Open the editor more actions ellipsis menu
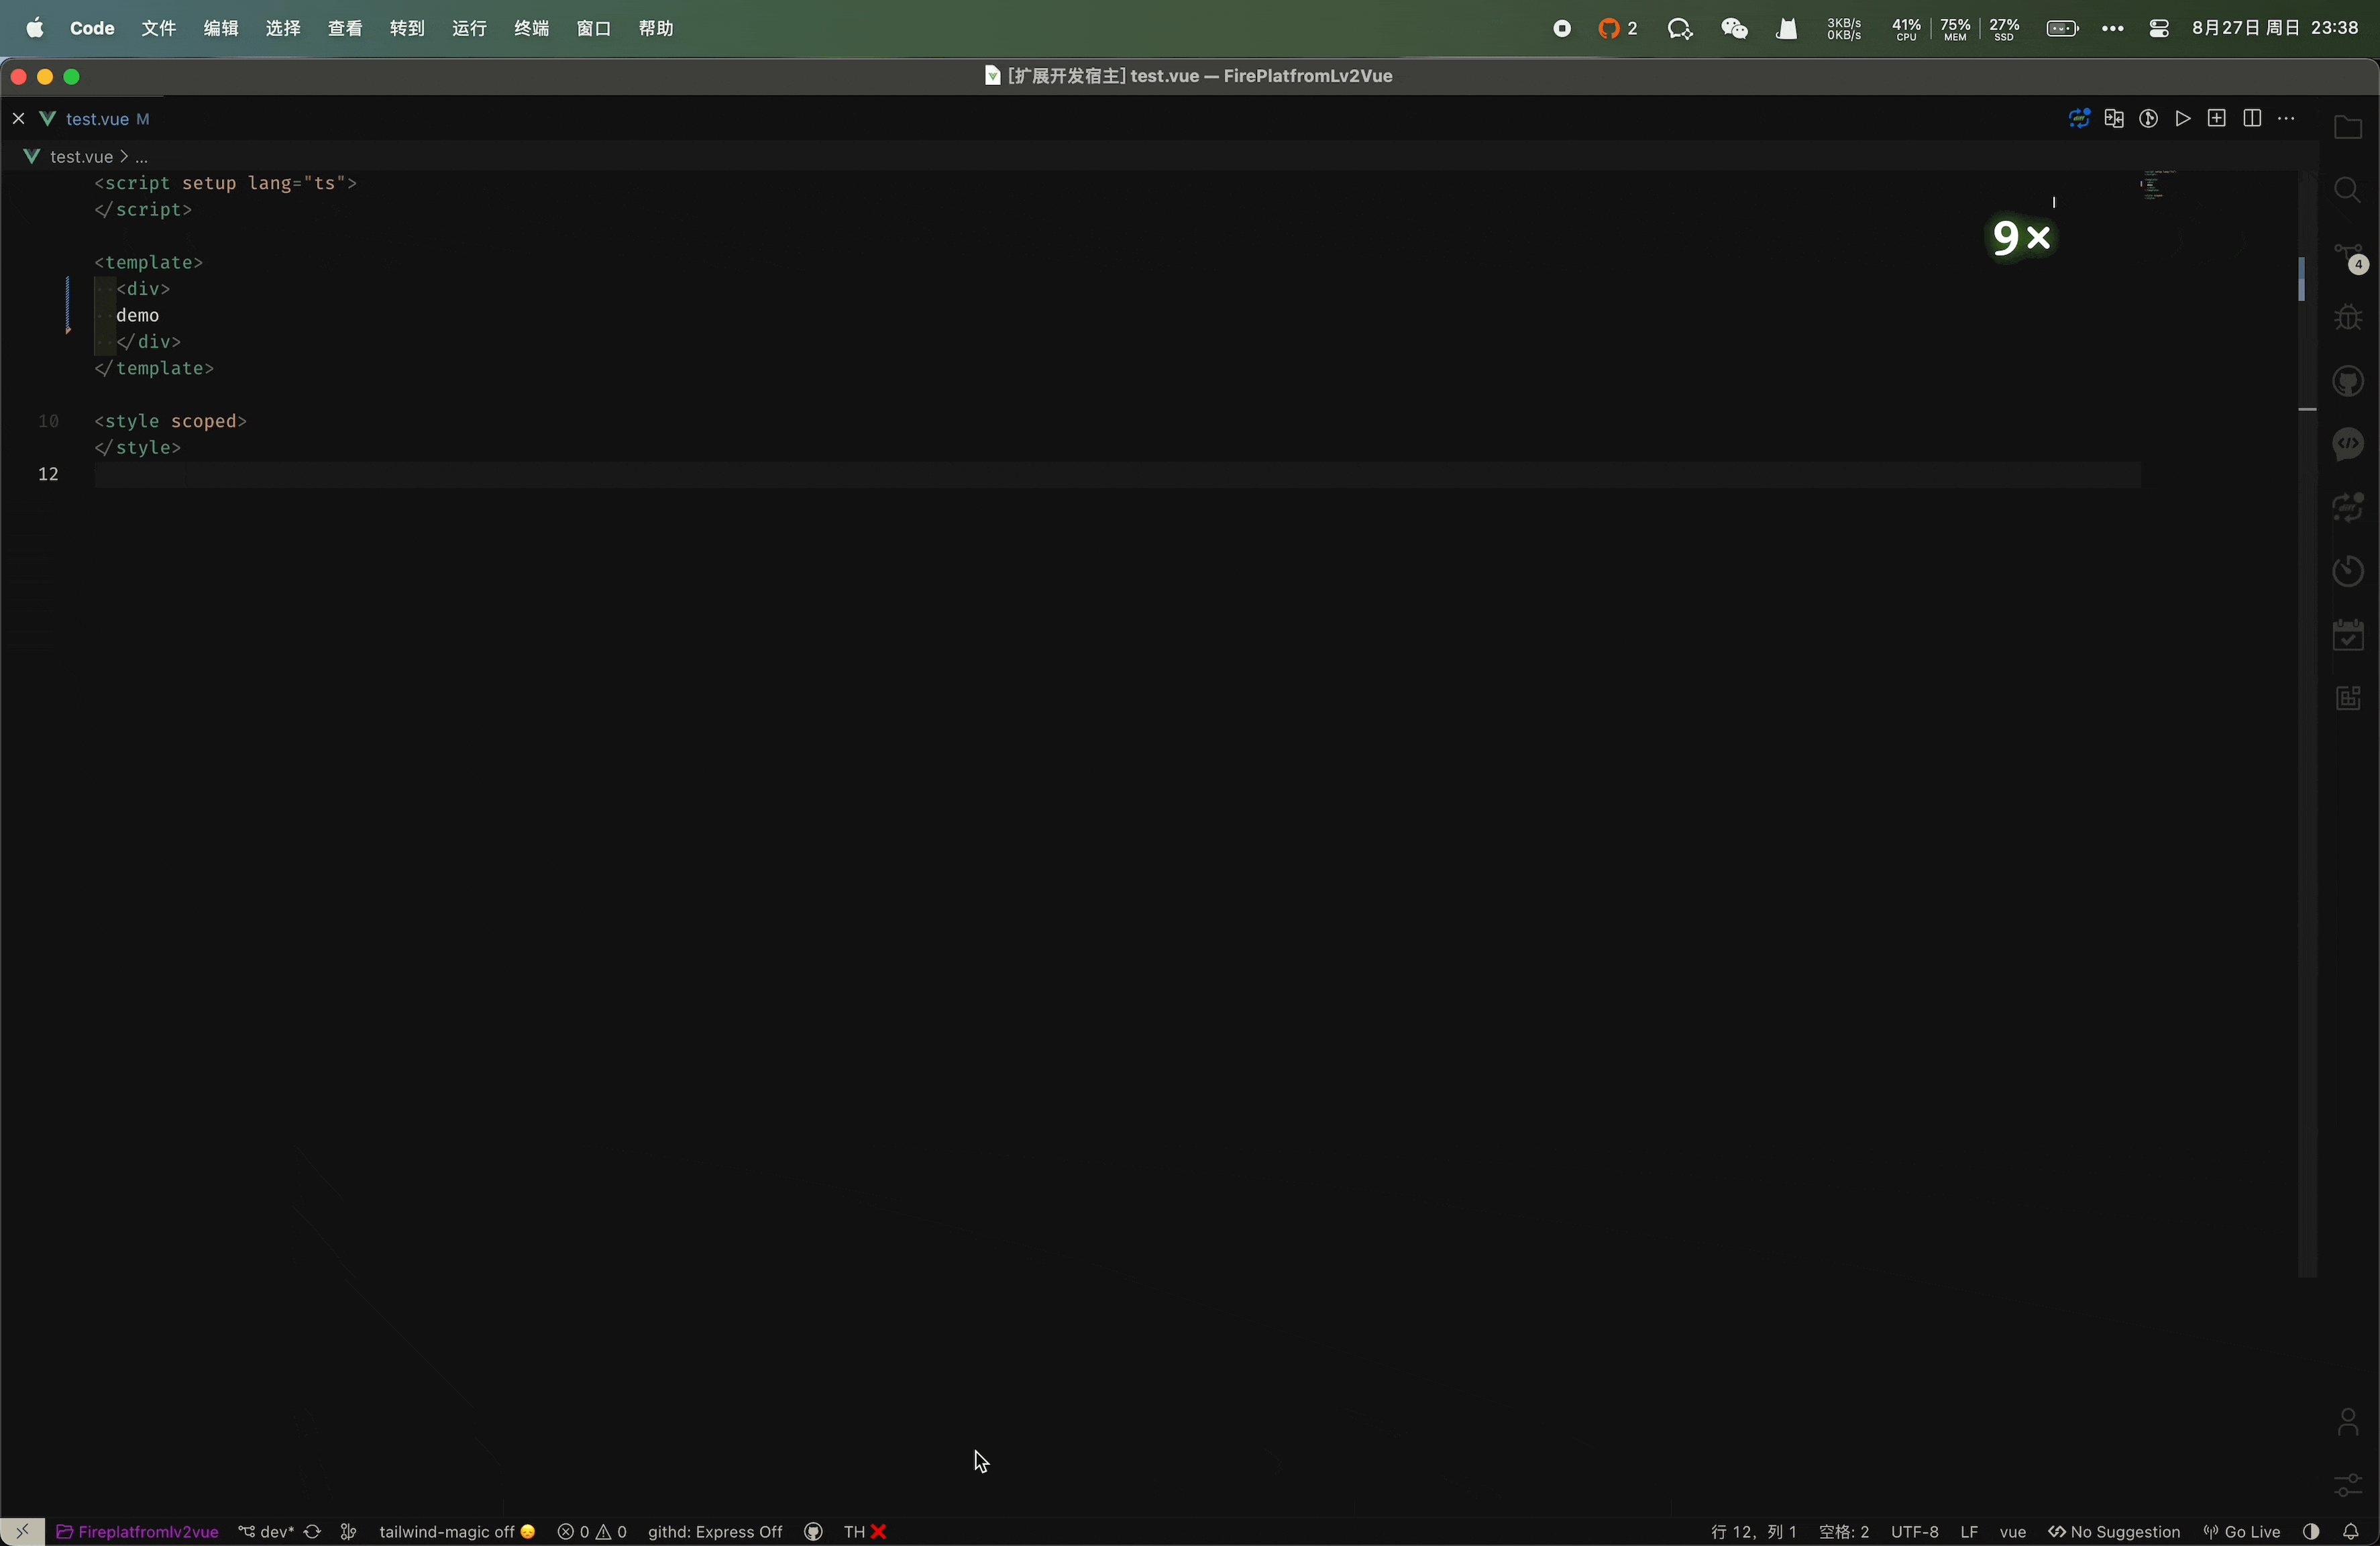 [x=2288, y=118]
